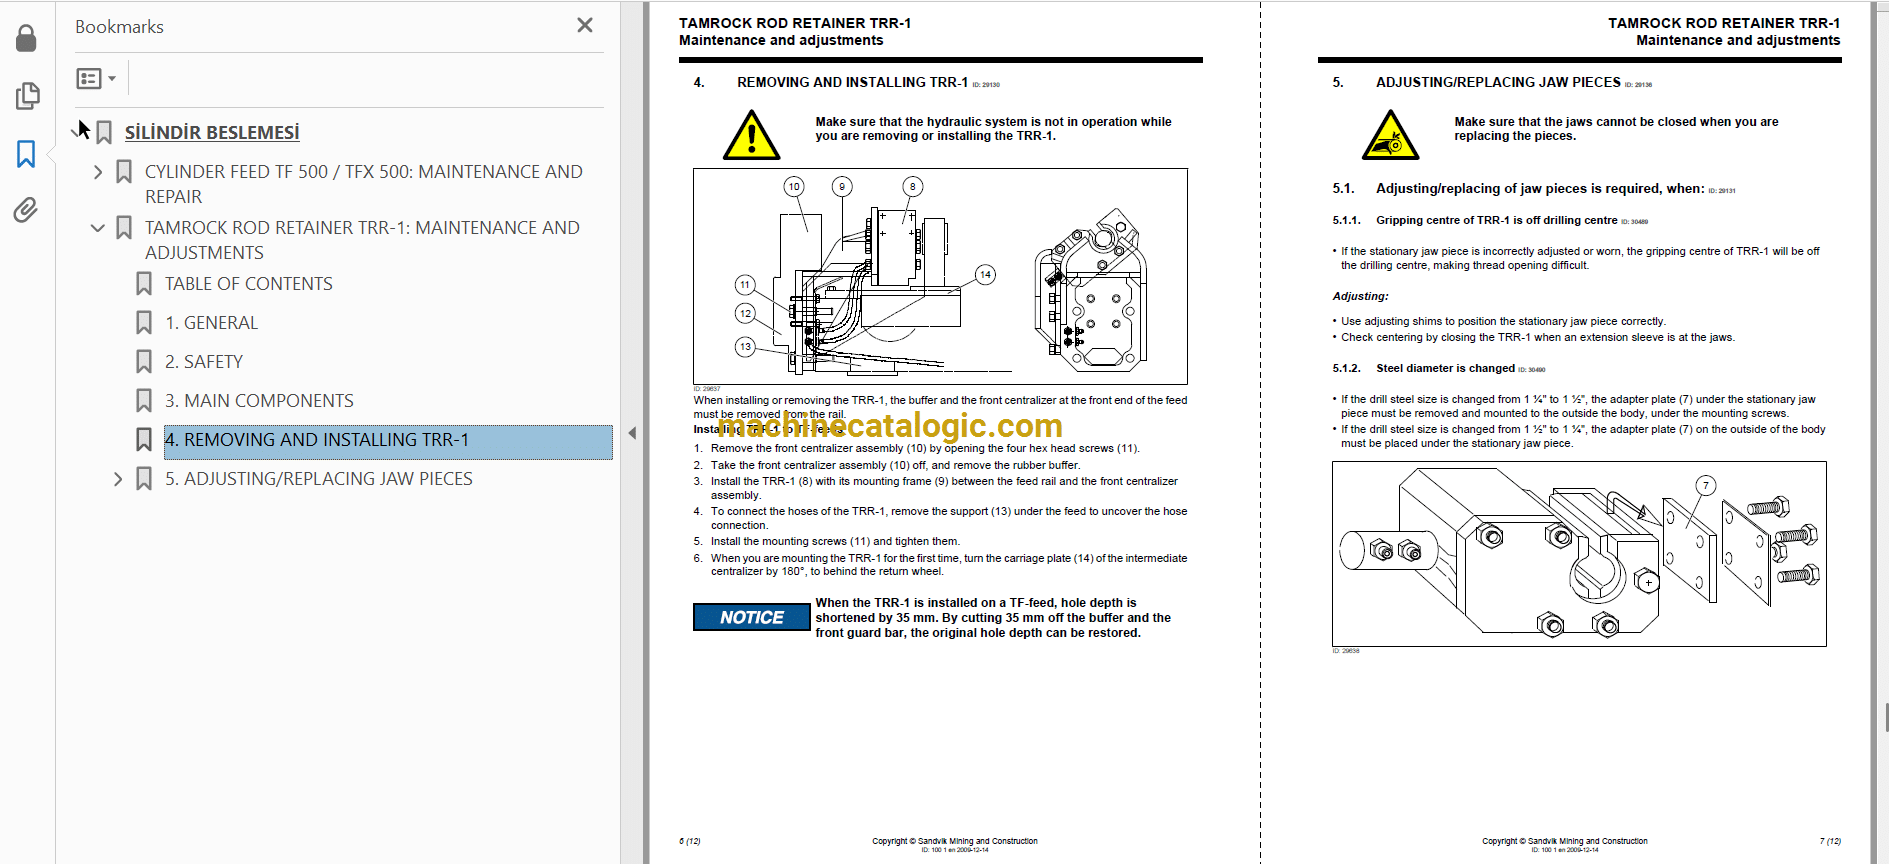Click the security lock icon in sidebar
This screenshot has height=864, width=1889.
pos(27,38)
